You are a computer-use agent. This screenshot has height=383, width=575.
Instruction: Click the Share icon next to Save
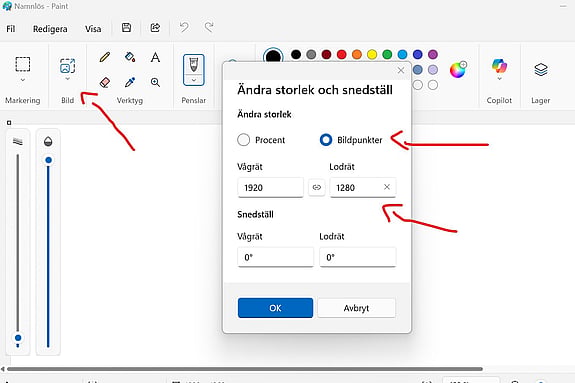click(x=155, y=28)
